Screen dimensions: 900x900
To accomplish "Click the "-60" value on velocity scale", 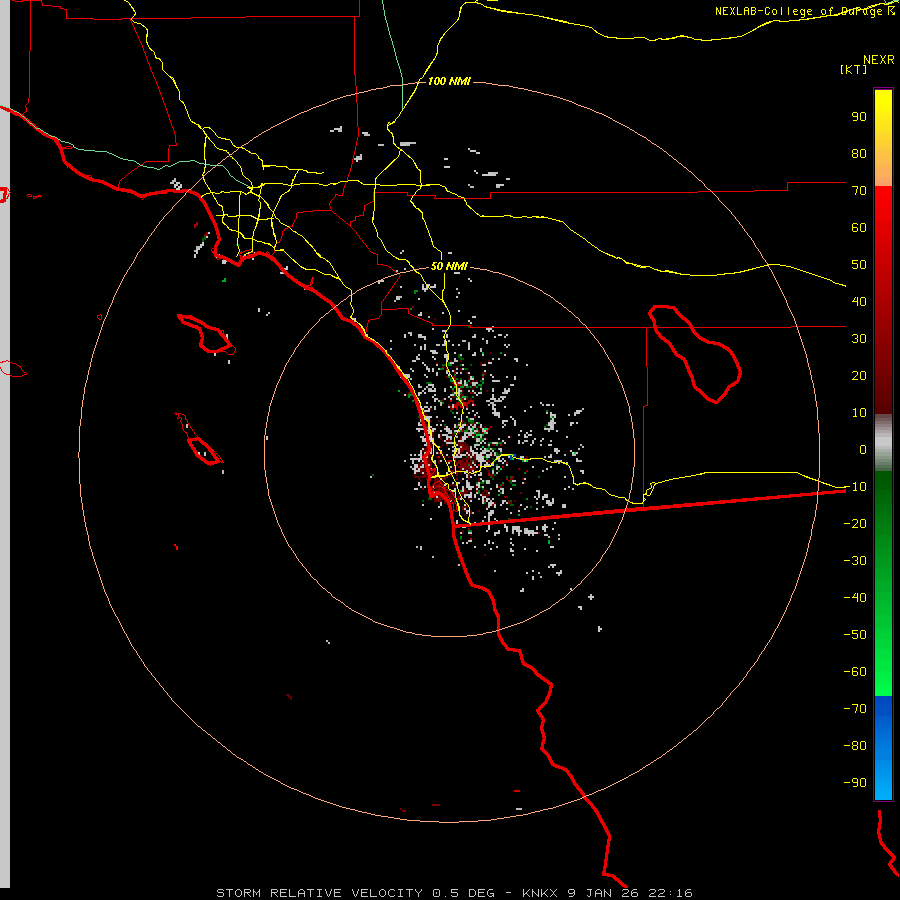I will (855, 672).
